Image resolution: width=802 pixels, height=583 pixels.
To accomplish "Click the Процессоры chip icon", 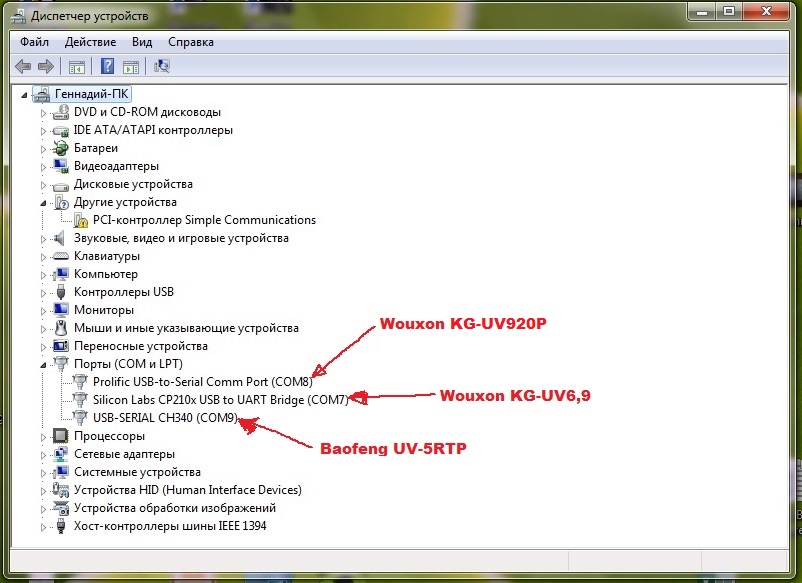I will pos(61,436).
